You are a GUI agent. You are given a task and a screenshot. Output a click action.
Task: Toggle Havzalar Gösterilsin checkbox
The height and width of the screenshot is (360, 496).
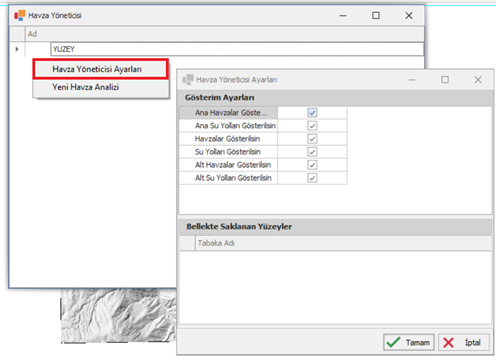click(312, 139)
